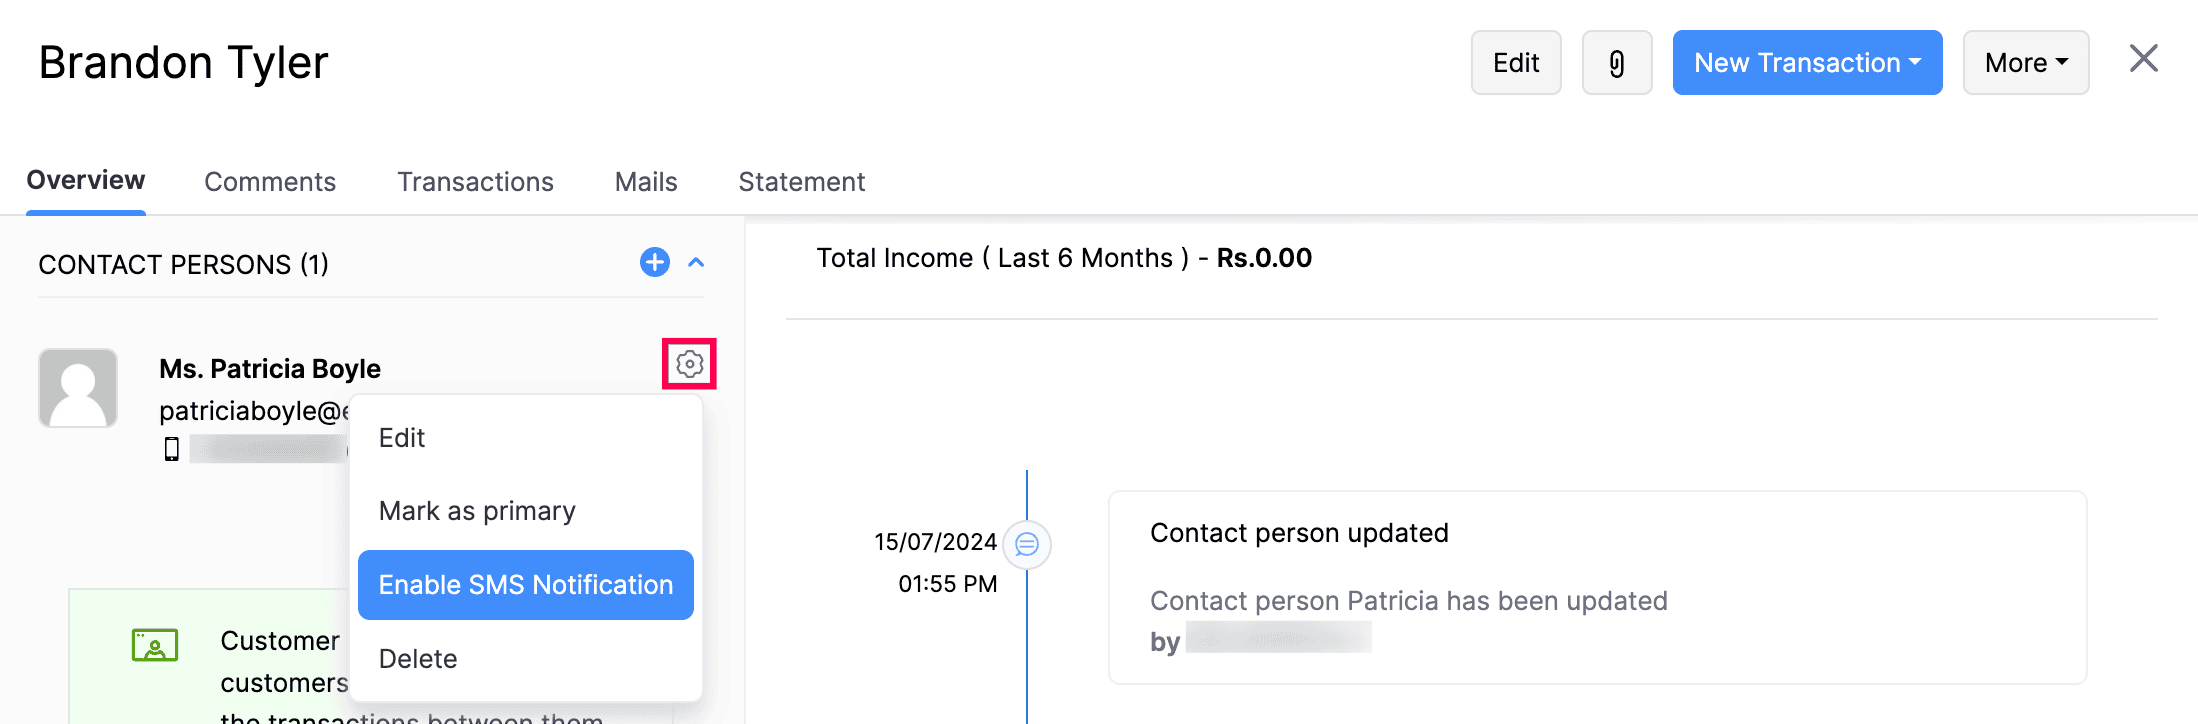Click the attachment paperclip icon
The width and height of the screenshot is (2198, 724).
[x=1616, y=63]
